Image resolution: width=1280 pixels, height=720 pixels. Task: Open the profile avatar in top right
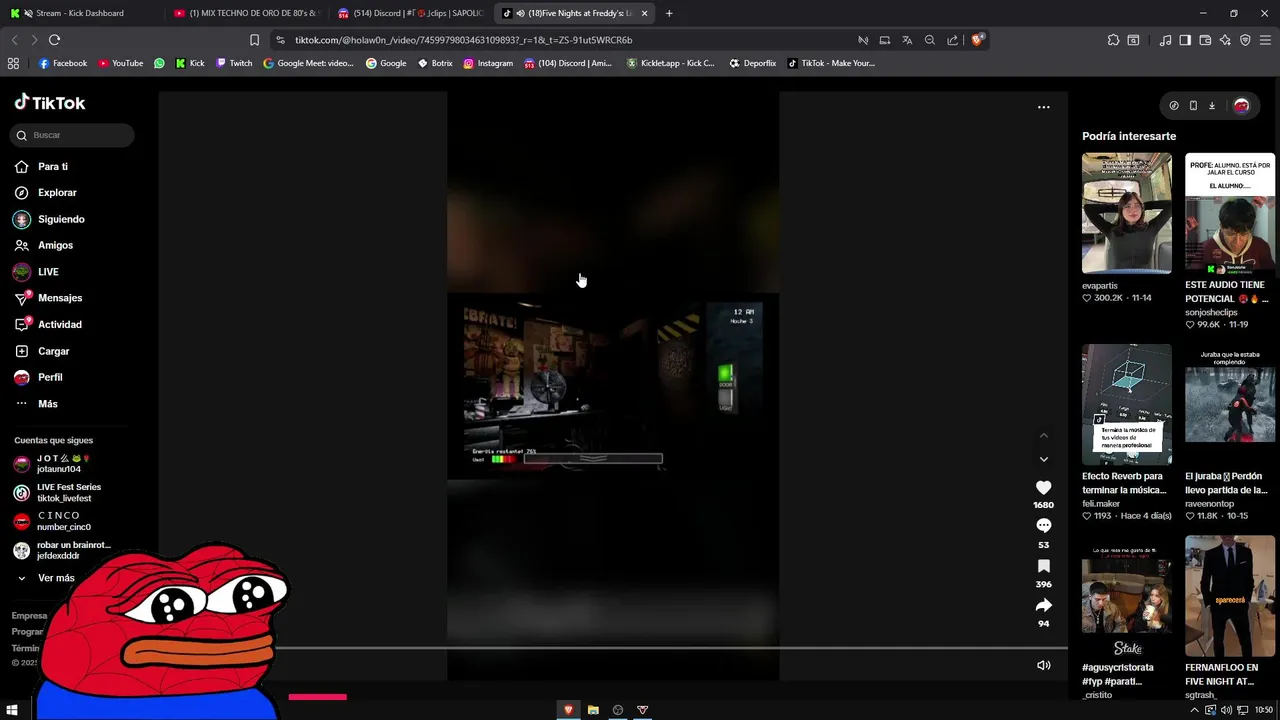pos(1241,106)
